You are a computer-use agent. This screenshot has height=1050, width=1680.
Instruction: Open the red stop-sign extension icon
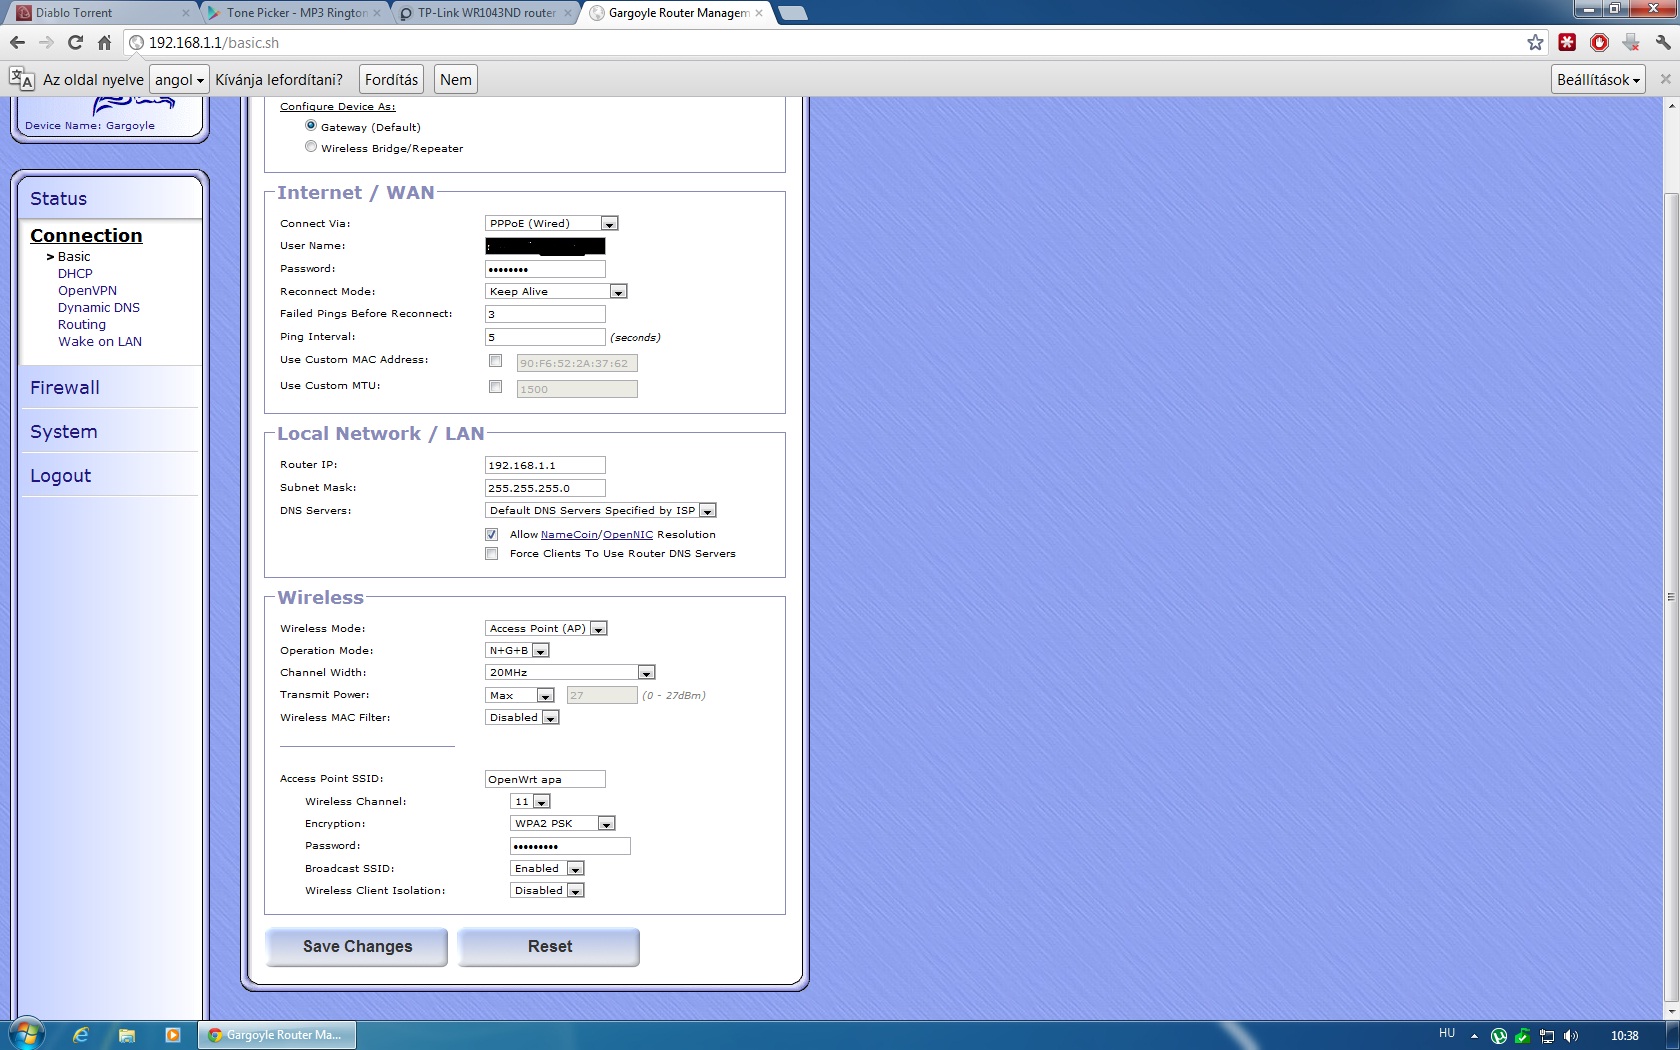click(x=1599, y=42)
